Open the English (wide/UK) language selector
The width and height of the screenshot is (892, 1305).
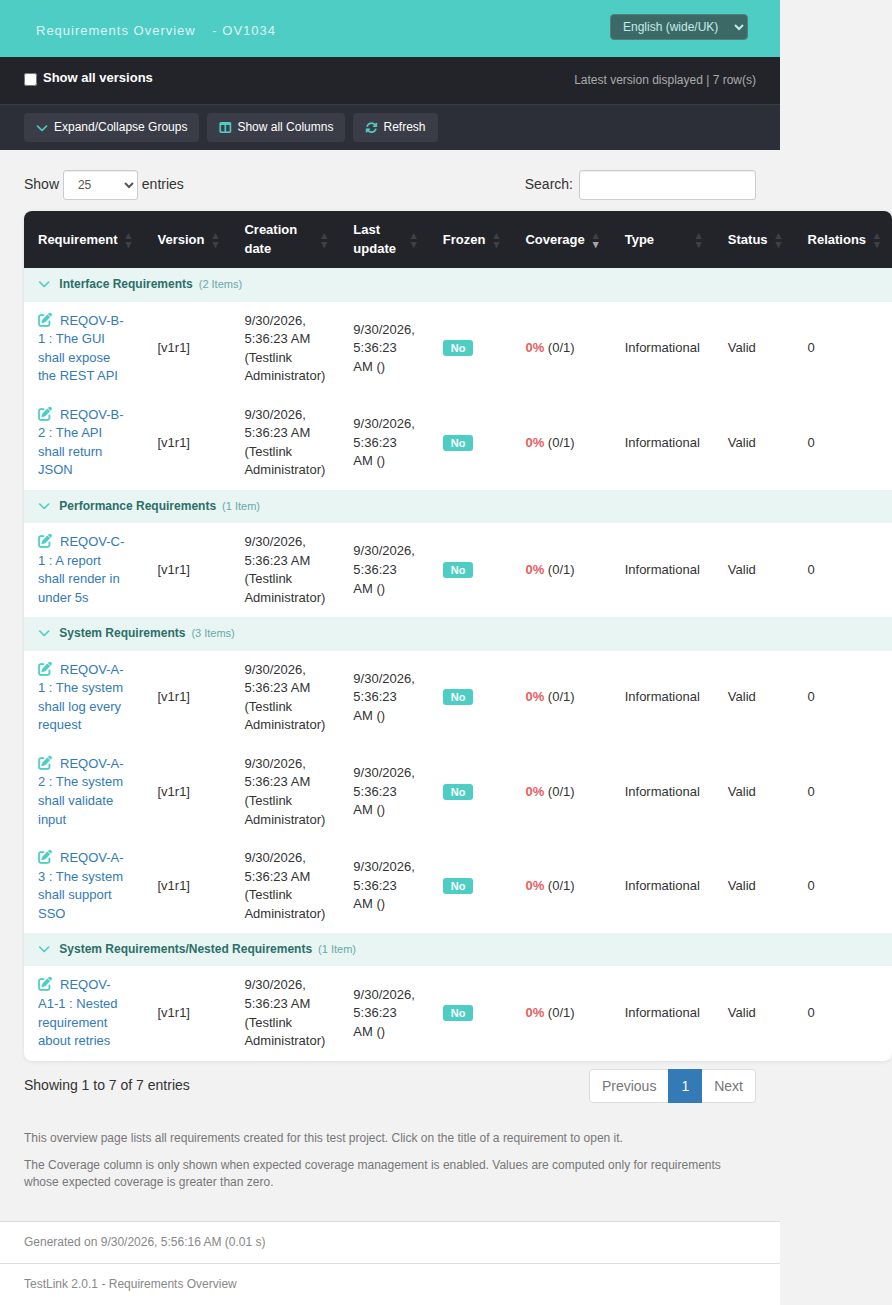pos(679,27)
